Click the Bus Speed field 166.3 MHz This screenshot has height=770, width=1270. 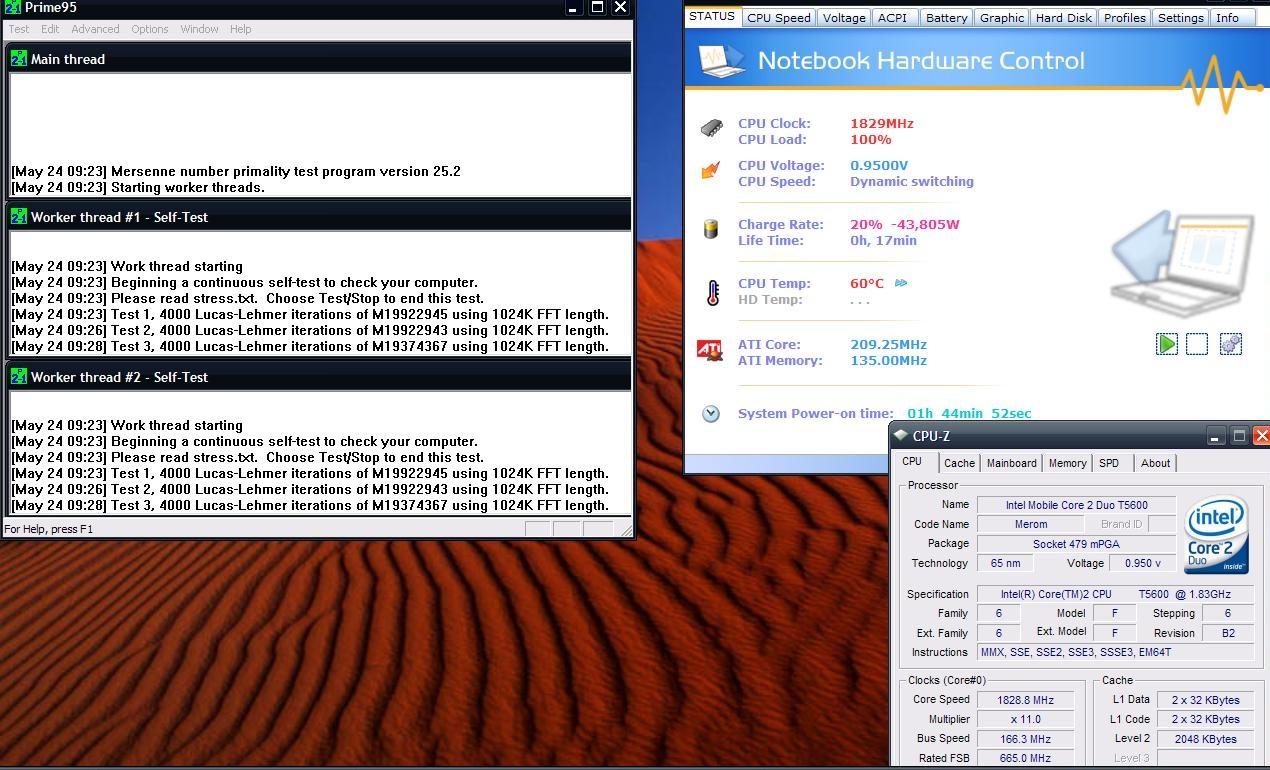pos(1025,739)
